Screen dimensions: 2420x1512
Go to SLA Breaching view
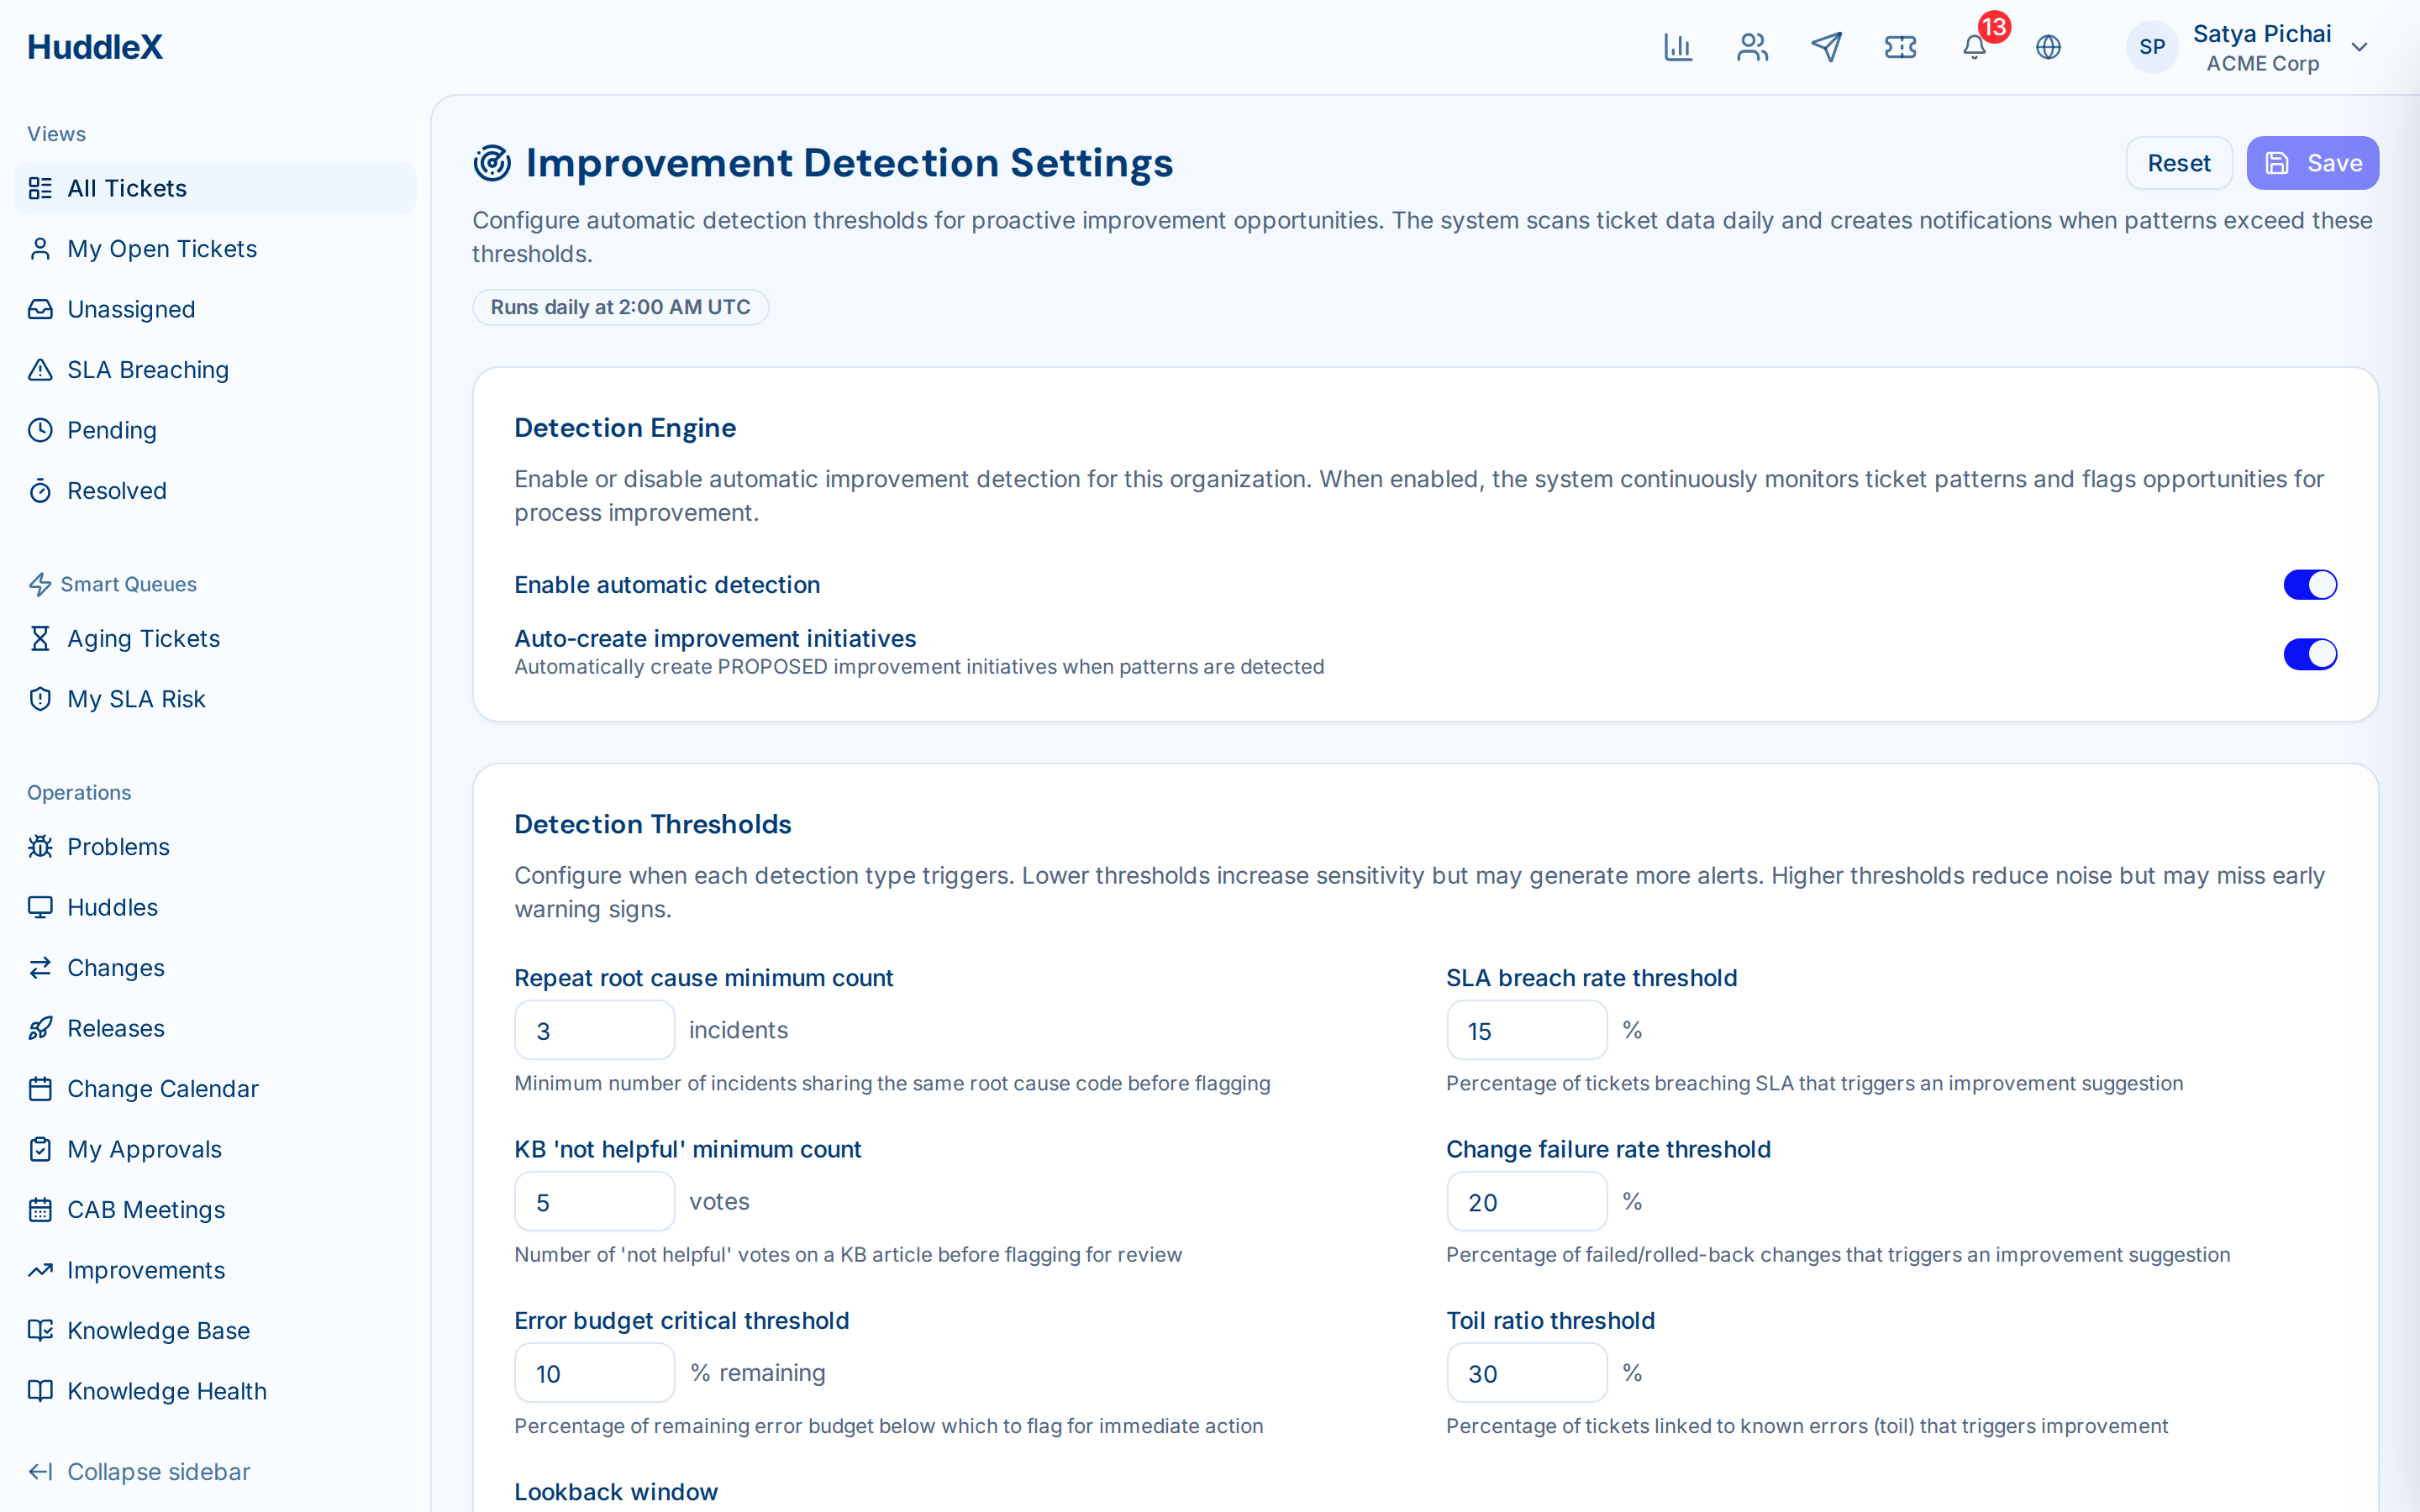coord(215,370)
